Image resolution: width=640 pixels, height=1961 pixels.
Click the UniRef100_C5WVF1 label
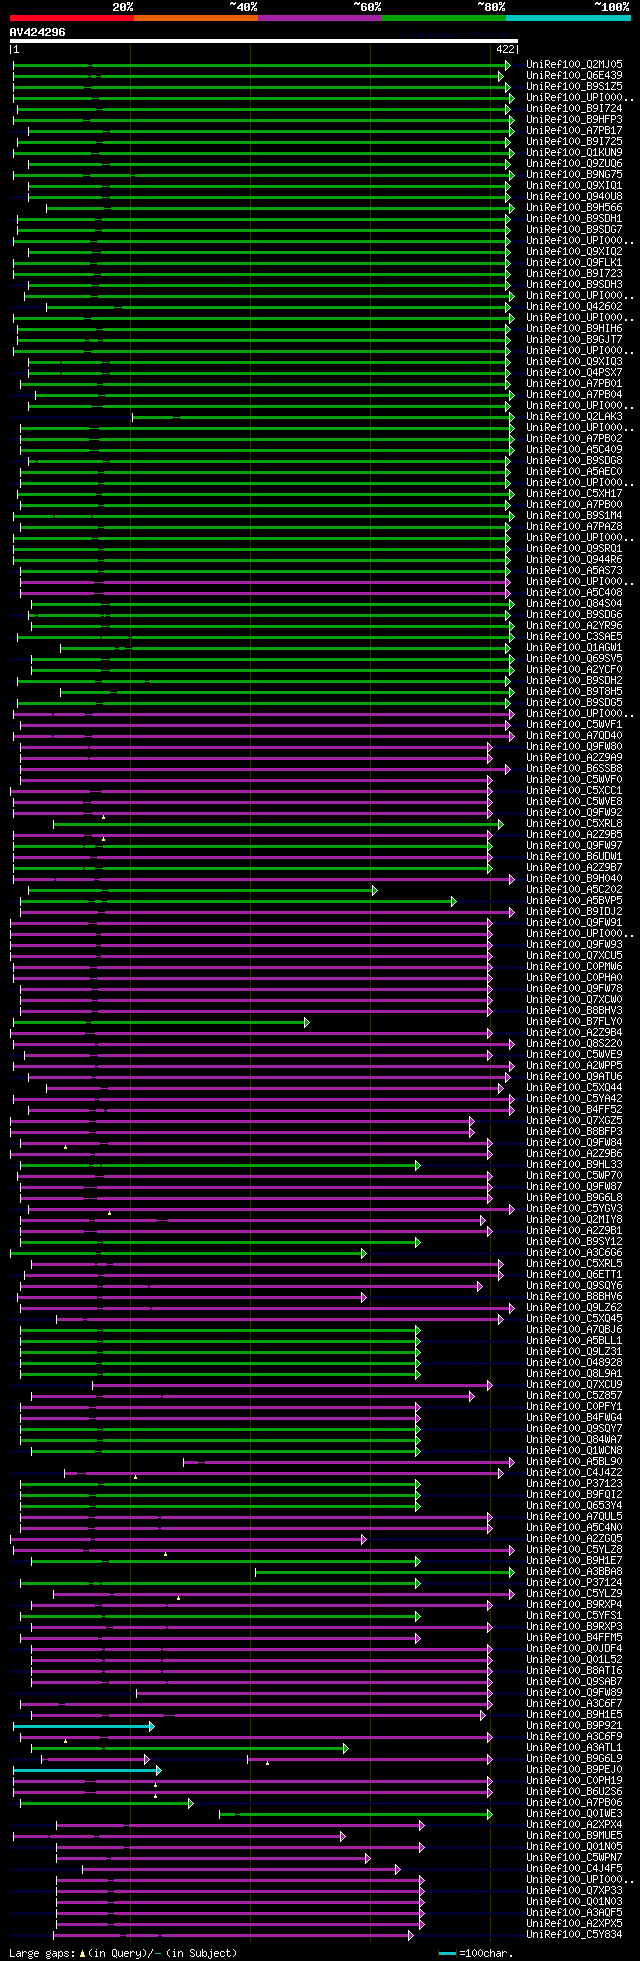pyautogui.click(x=574, y=724)
